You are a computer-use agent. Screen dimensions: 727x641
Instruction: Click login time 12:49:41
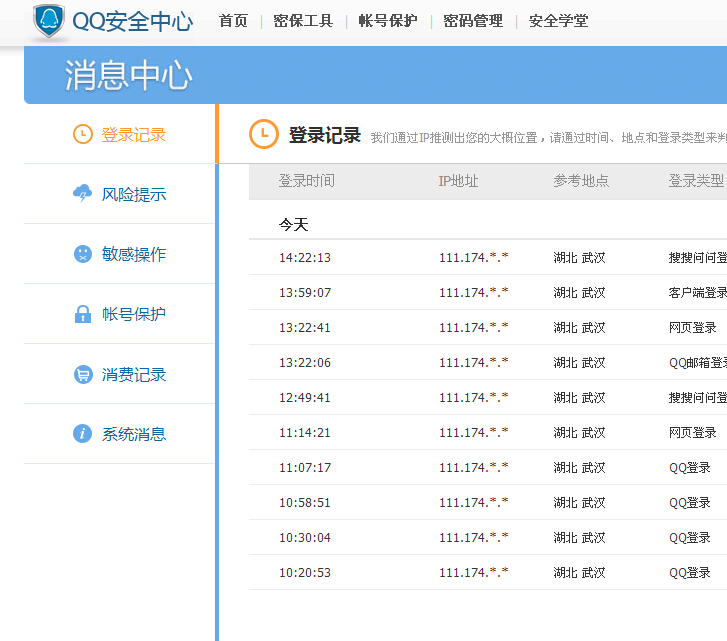[x=305, y=398]
